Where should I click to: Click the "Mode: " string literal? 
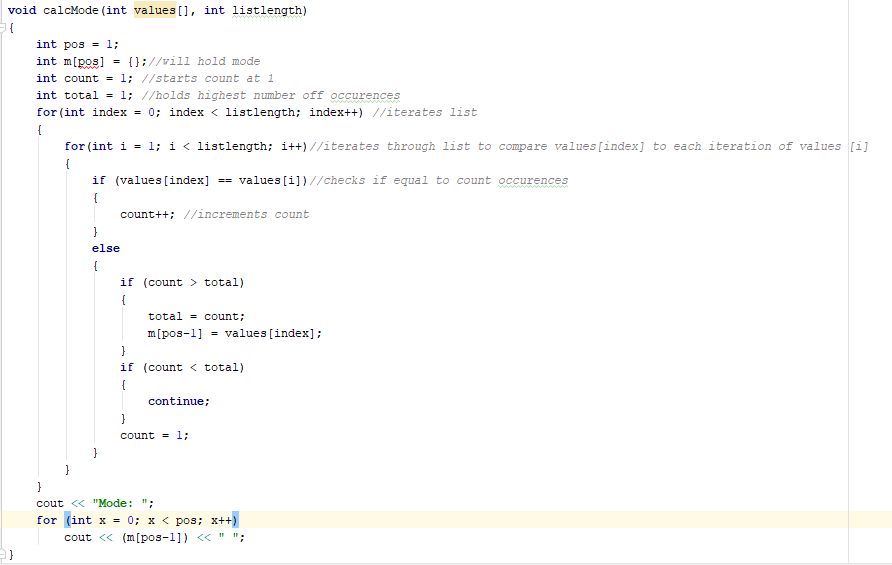pyautogui.click(x=120, y=504)
